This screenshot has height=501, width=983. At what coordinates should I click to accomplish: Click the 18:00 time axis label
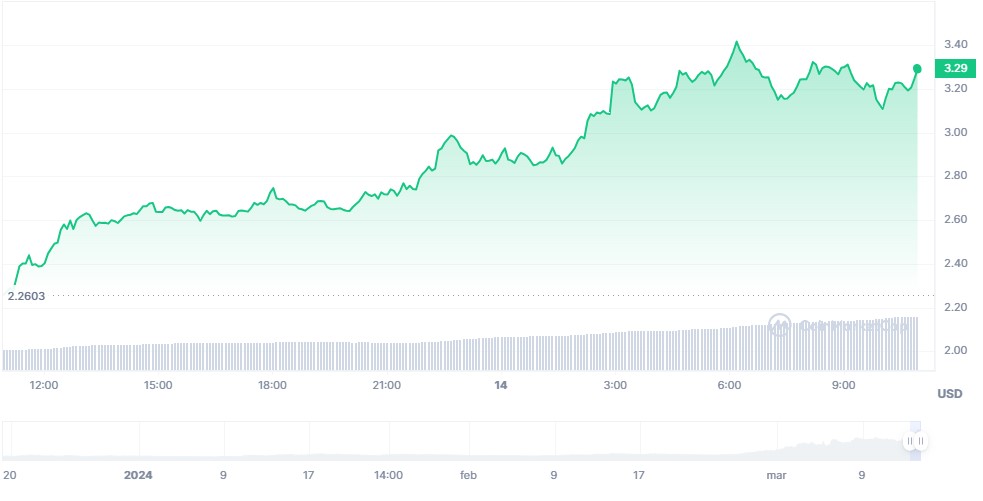pyautogui.click(x=272, y=385)
